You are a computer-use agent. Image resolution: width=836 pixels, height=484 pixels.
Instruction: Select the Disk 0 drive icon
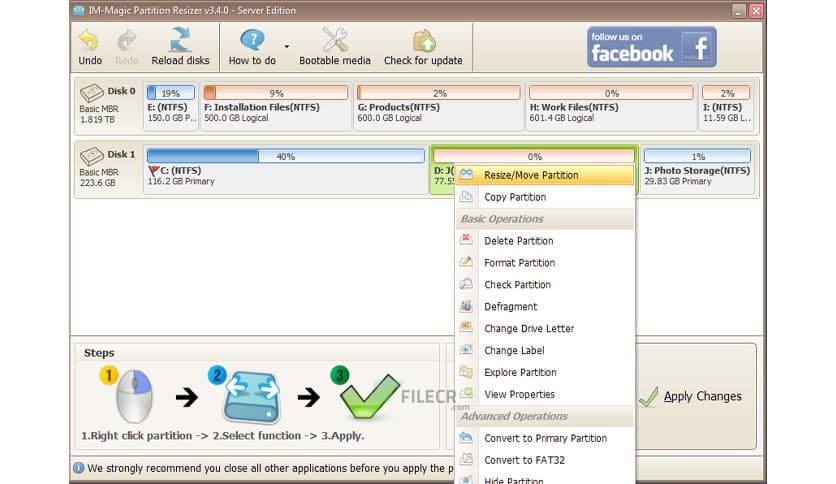pos(92,92)
